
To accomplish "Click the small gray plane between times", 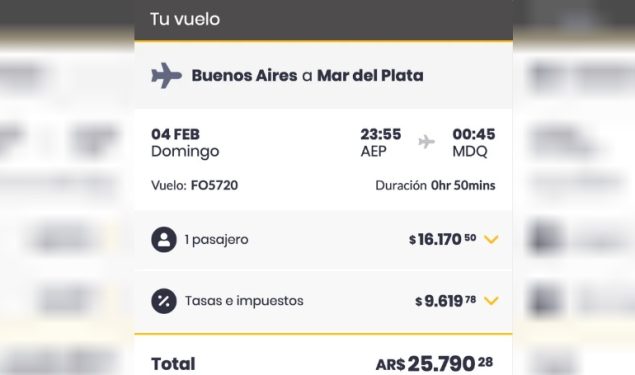I will tap(426, 142).
